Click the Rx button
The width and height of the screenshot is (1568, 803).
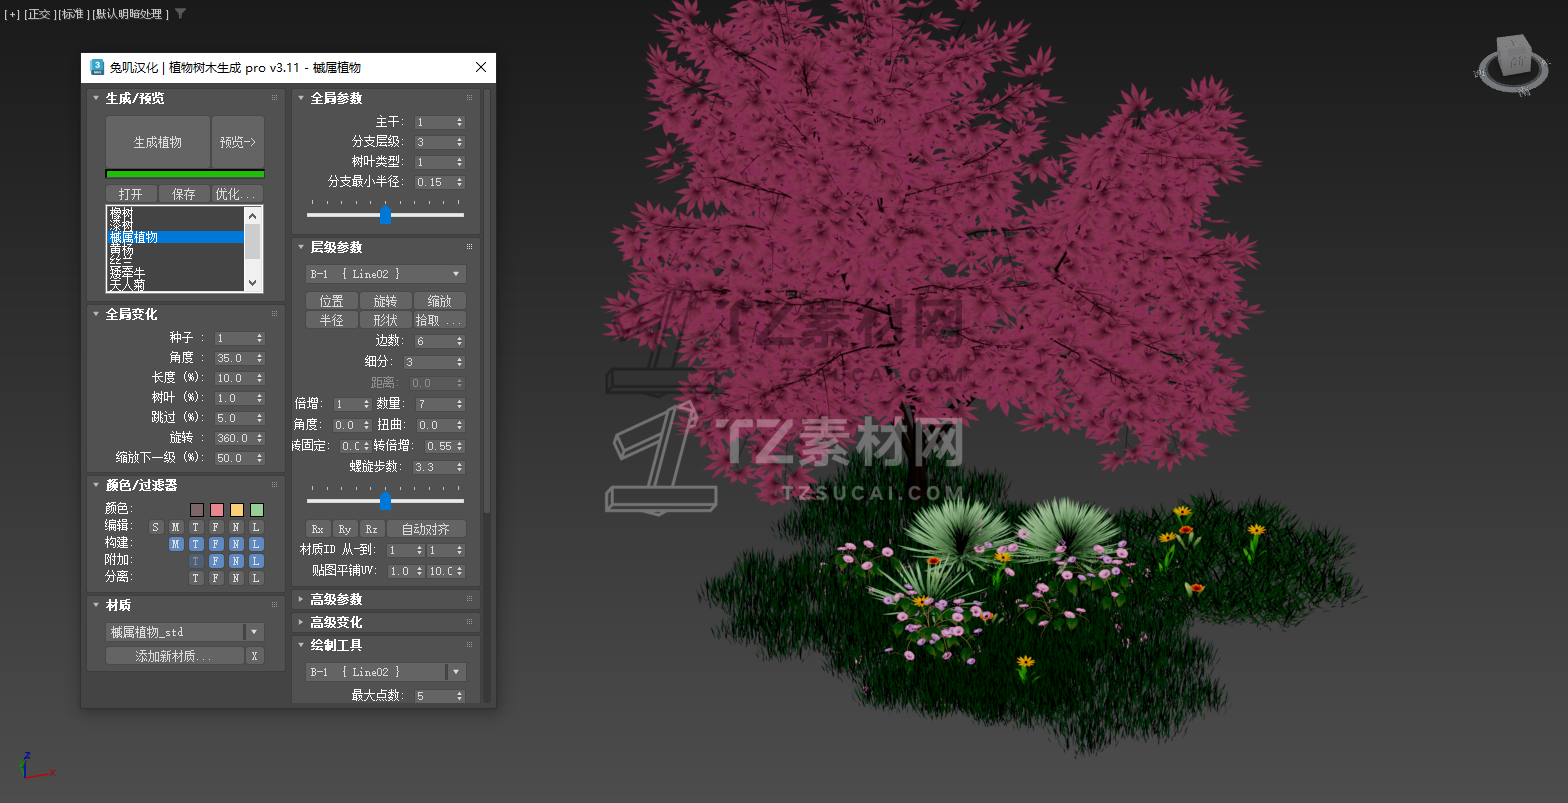pyautogui.click(x=318, y=529)
